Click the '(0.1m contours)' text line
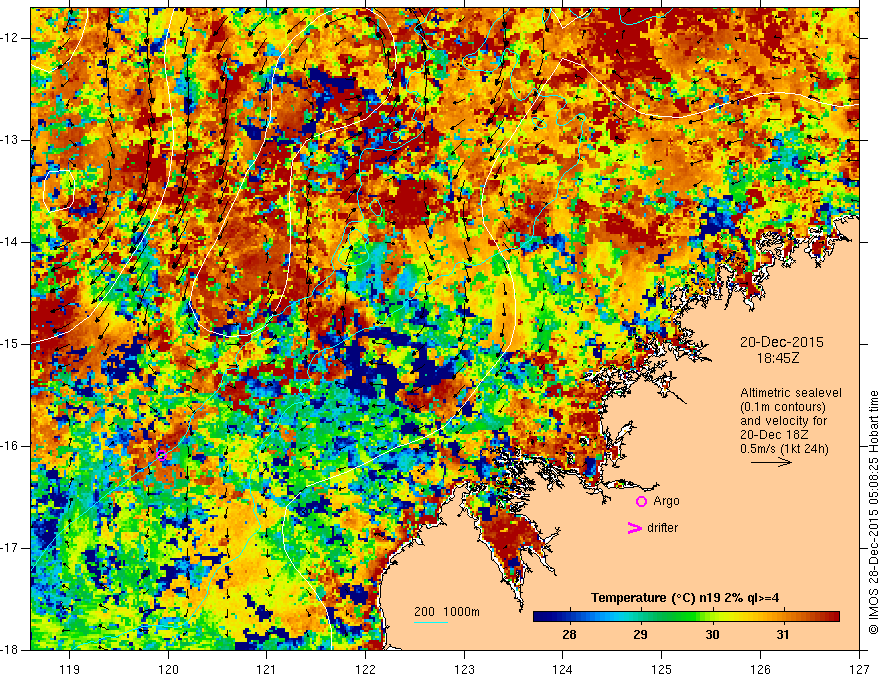The width and height of the screenshot is (880, 680). point(783,407)
